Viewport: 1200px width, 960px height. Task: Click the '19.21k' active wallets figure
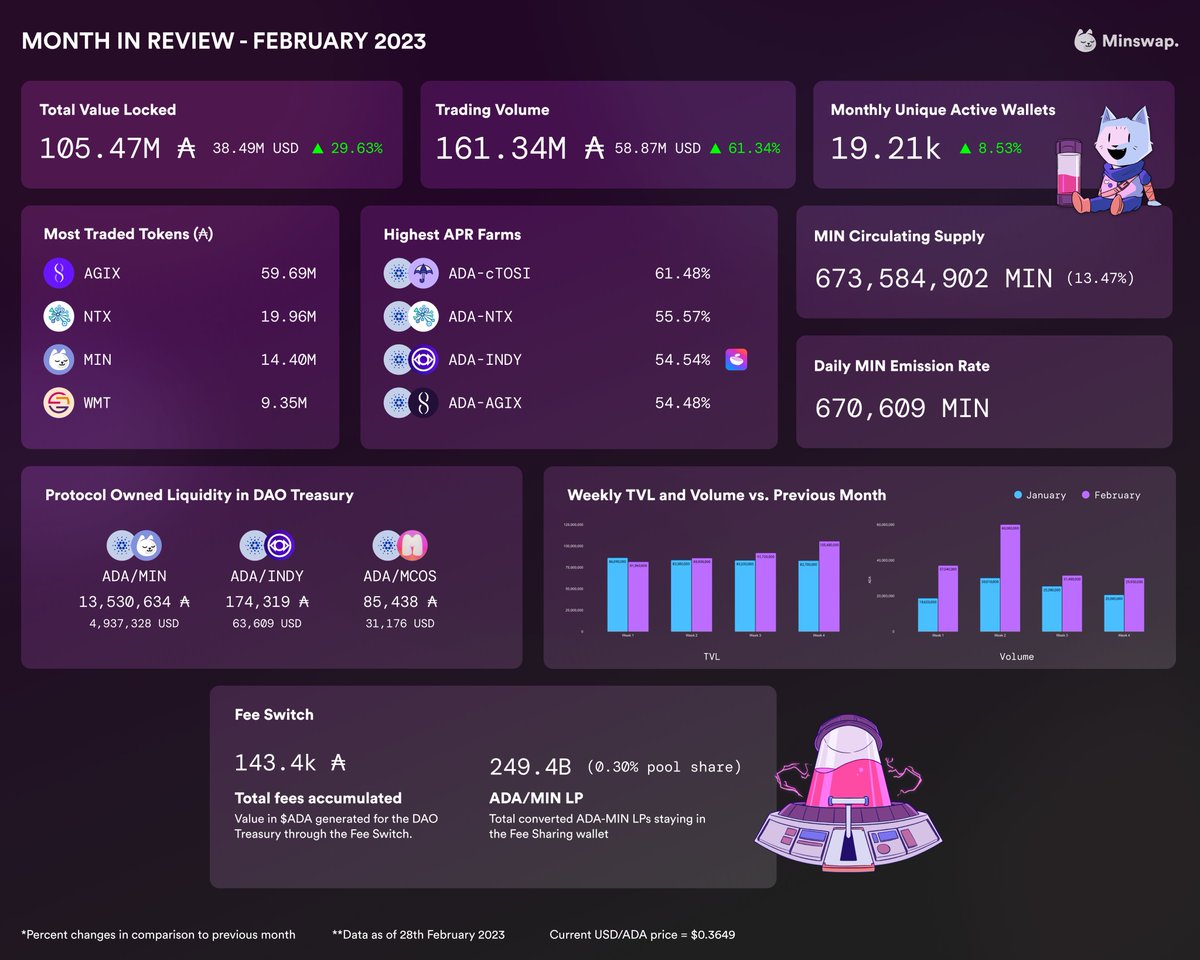pyautogui.click(x=886, y=149)
